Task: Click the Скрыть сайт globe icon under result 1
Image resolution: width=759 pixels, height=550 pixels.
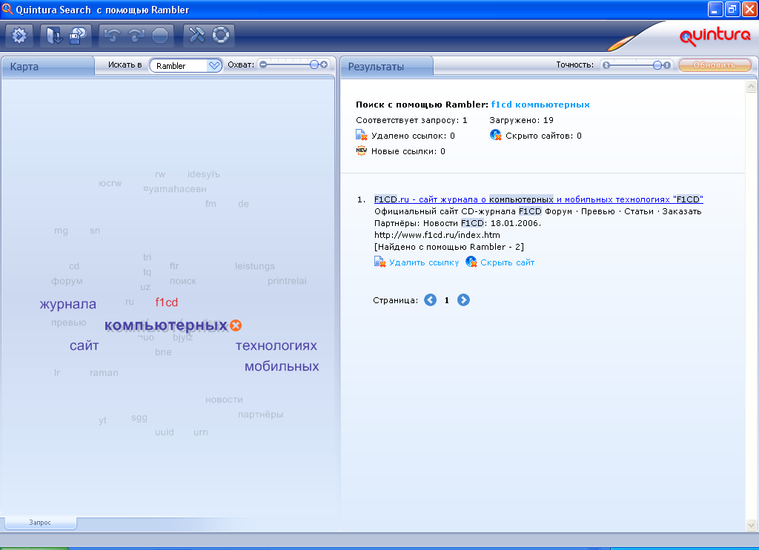Action: (x=471, y=262)
